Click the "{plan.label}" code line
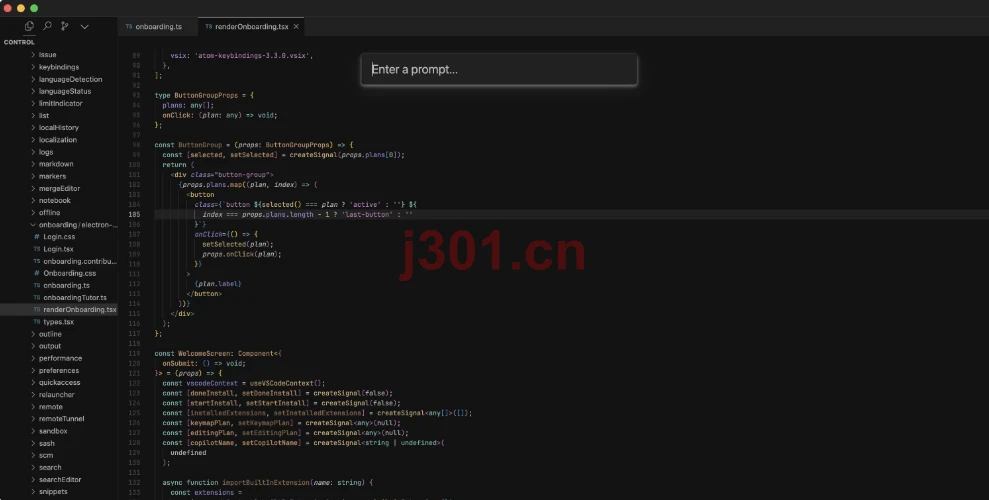This screenshot has height=500, width=989. 218,284
